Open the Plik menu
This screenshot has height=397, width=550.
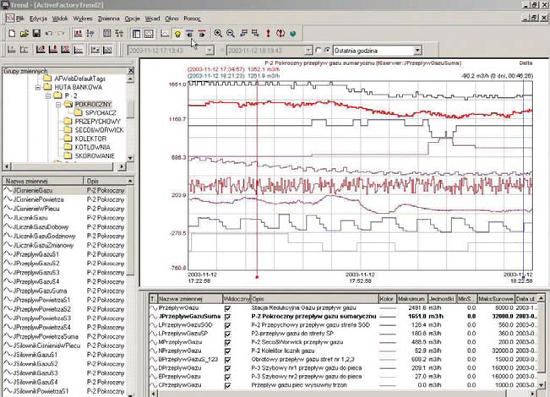pyautogui.click(x=20, y=19)
